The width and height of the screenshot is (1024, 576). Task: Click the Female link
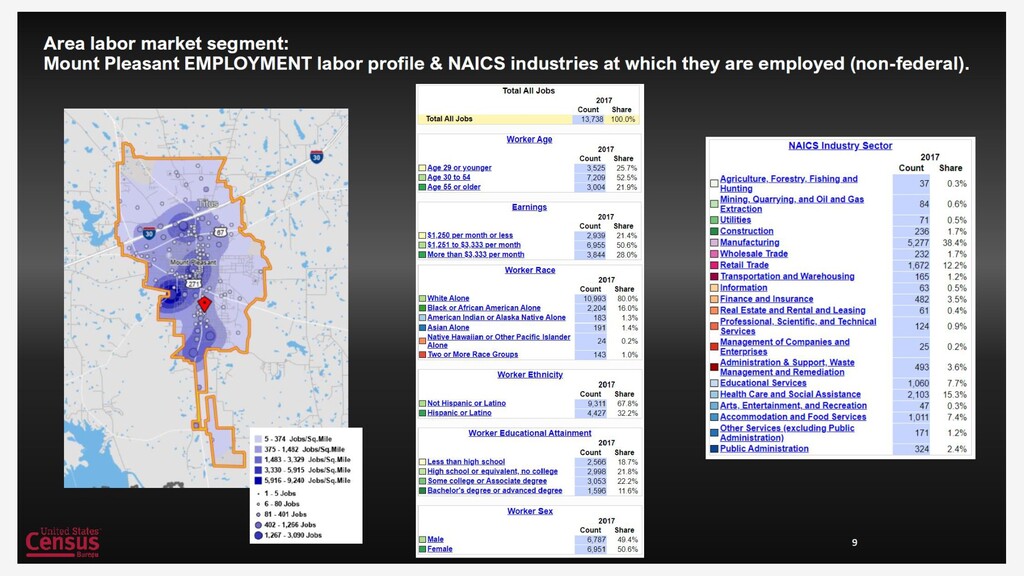(440, 549)
